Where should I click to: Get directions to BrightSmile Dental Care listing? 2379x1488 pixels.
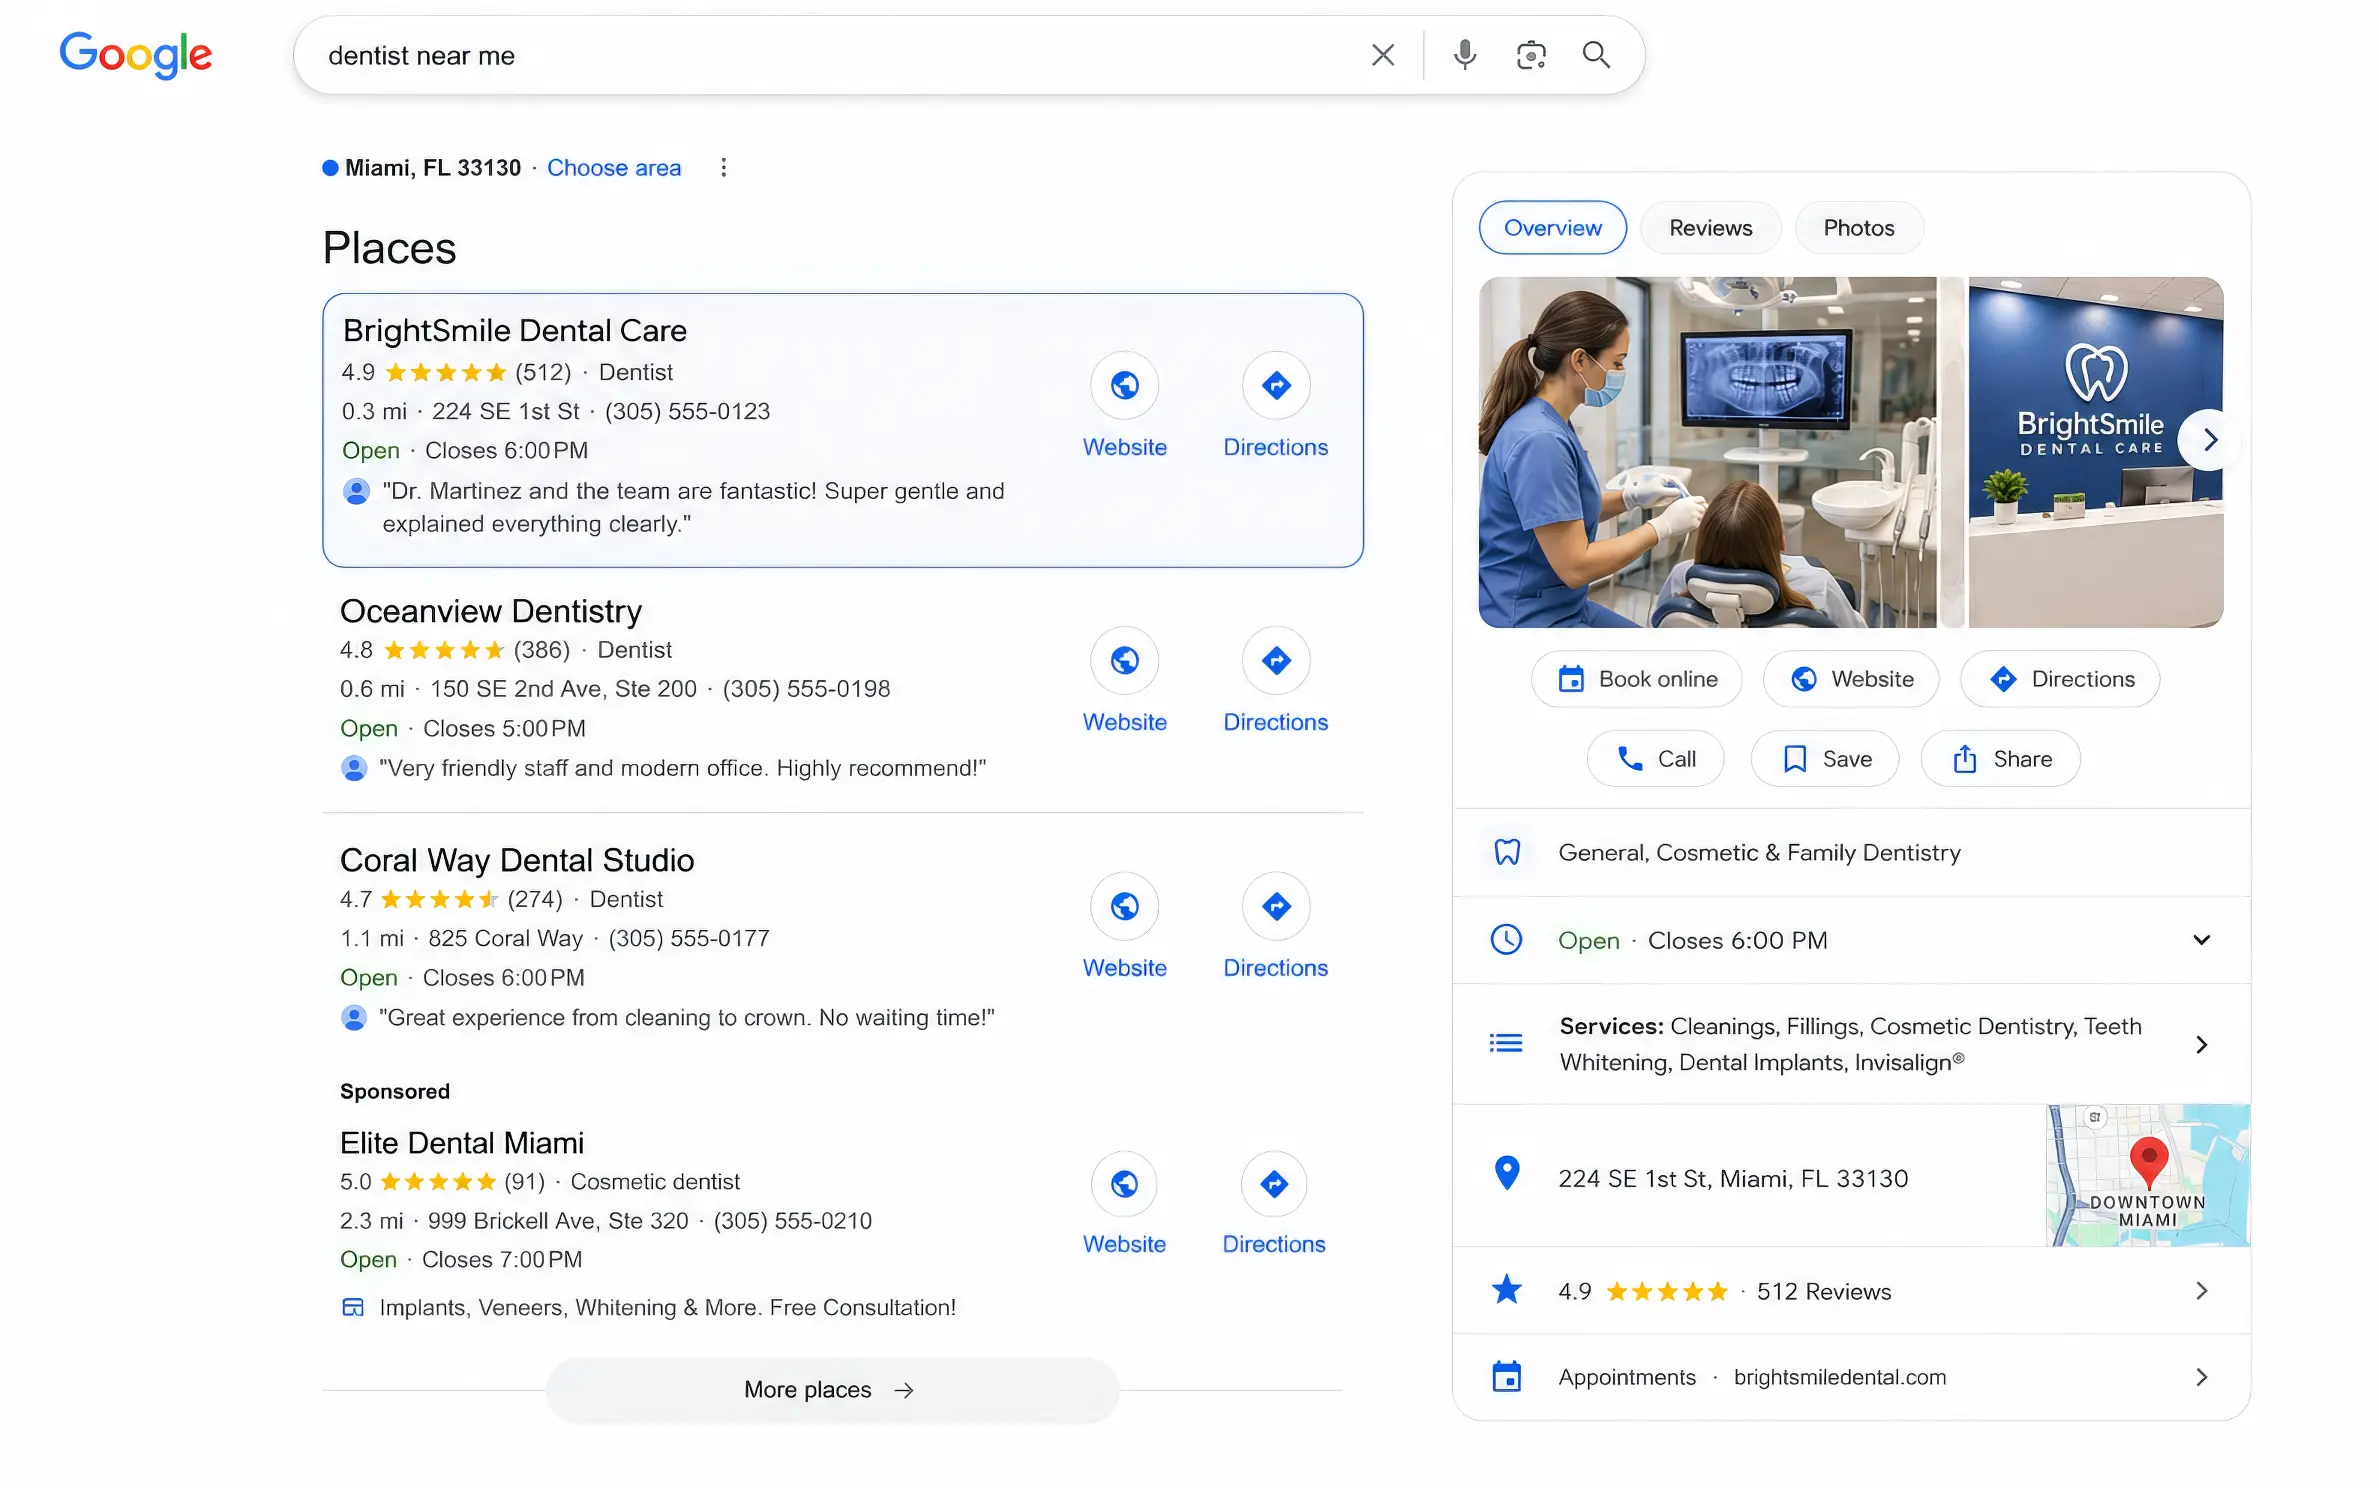[x=1275, y=385]
